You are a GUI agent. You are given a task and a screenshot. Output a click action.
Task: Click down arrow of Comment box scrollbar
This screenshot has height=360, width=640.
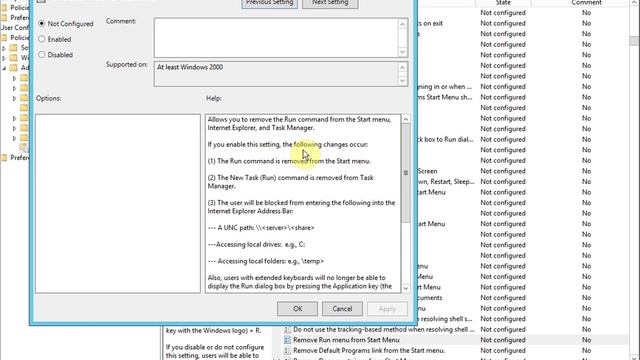pos(402,52)
